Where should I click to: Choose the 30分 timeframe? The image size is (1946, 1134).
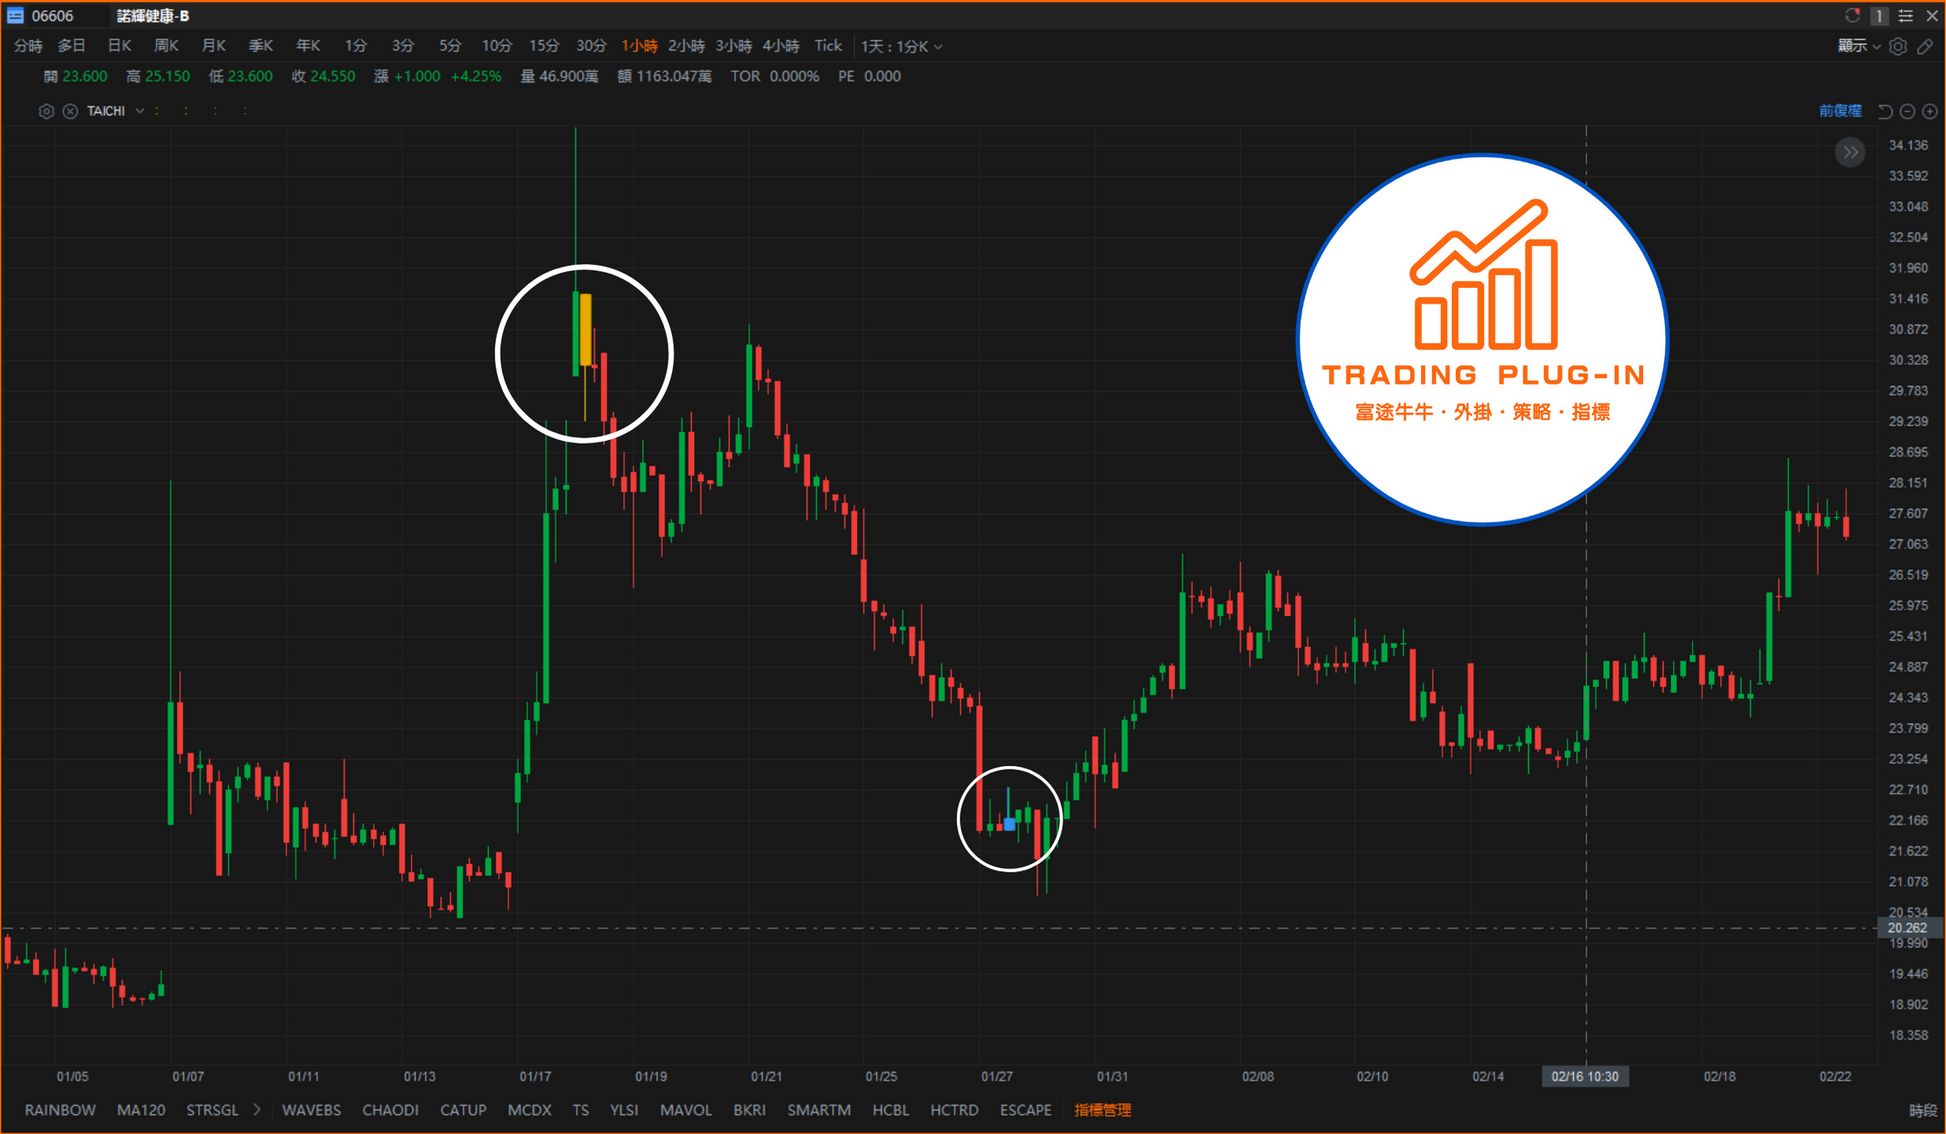coord(591,46)
